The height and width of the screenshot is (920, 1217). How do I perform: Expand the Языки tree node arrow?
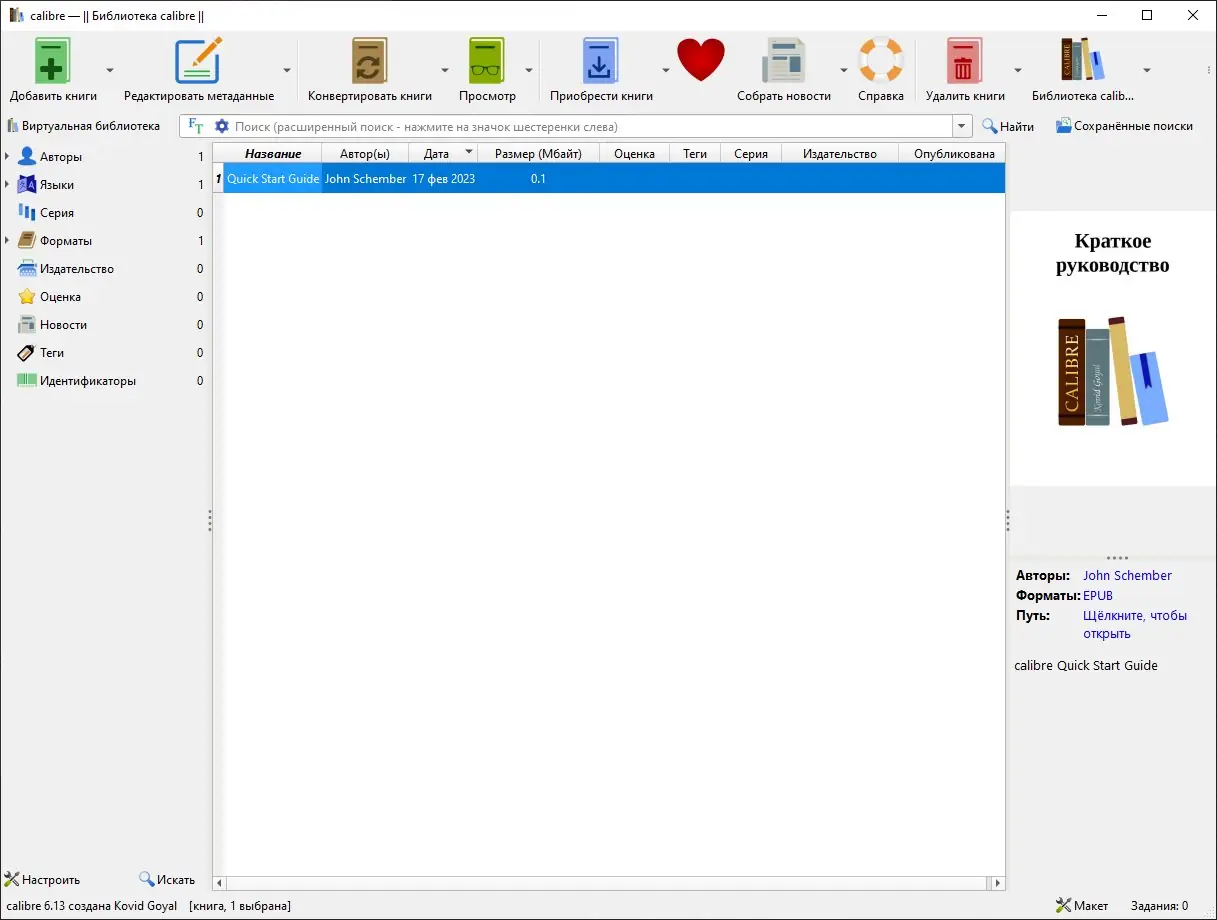pyautogui.click(x=7, y=185)
